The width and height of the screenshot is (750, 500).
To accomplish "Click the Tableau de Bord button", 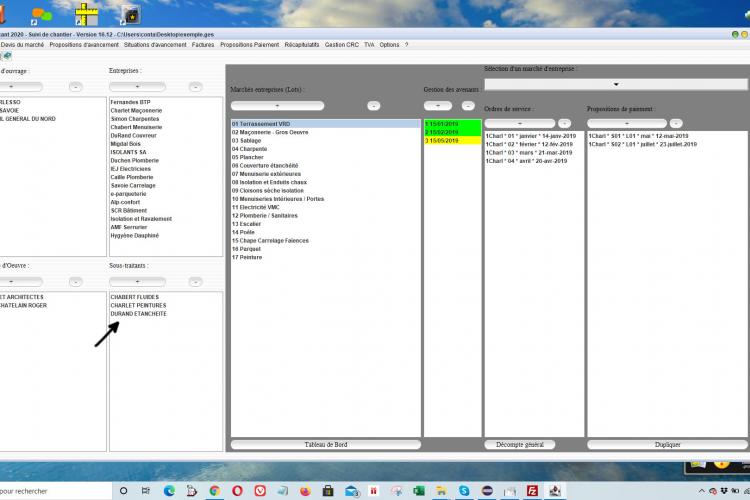I will pyautogui.click(x=326, y=444).
